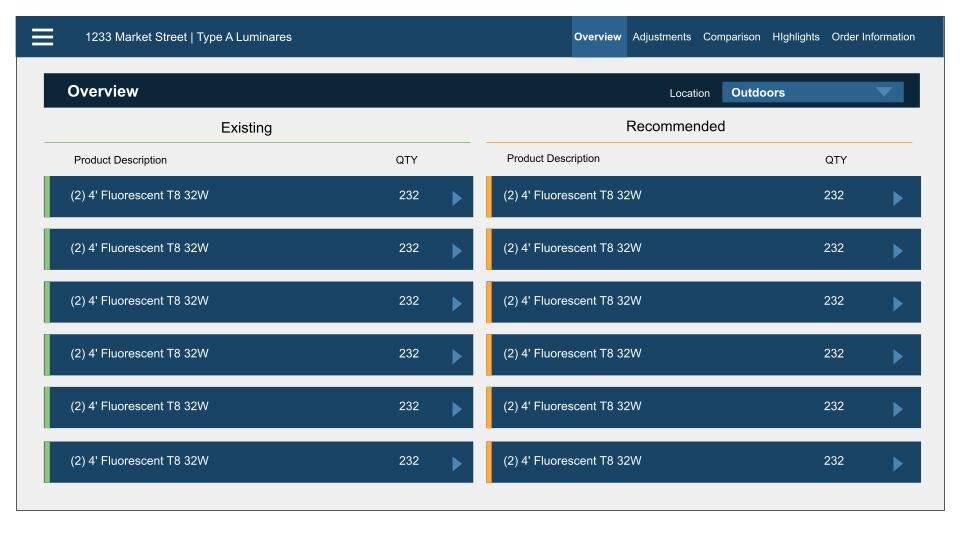Image resolution: width=960 pixels, height=540 pixels.
Task: Expand the last Recommended row arrow
Action: point(898,463)
